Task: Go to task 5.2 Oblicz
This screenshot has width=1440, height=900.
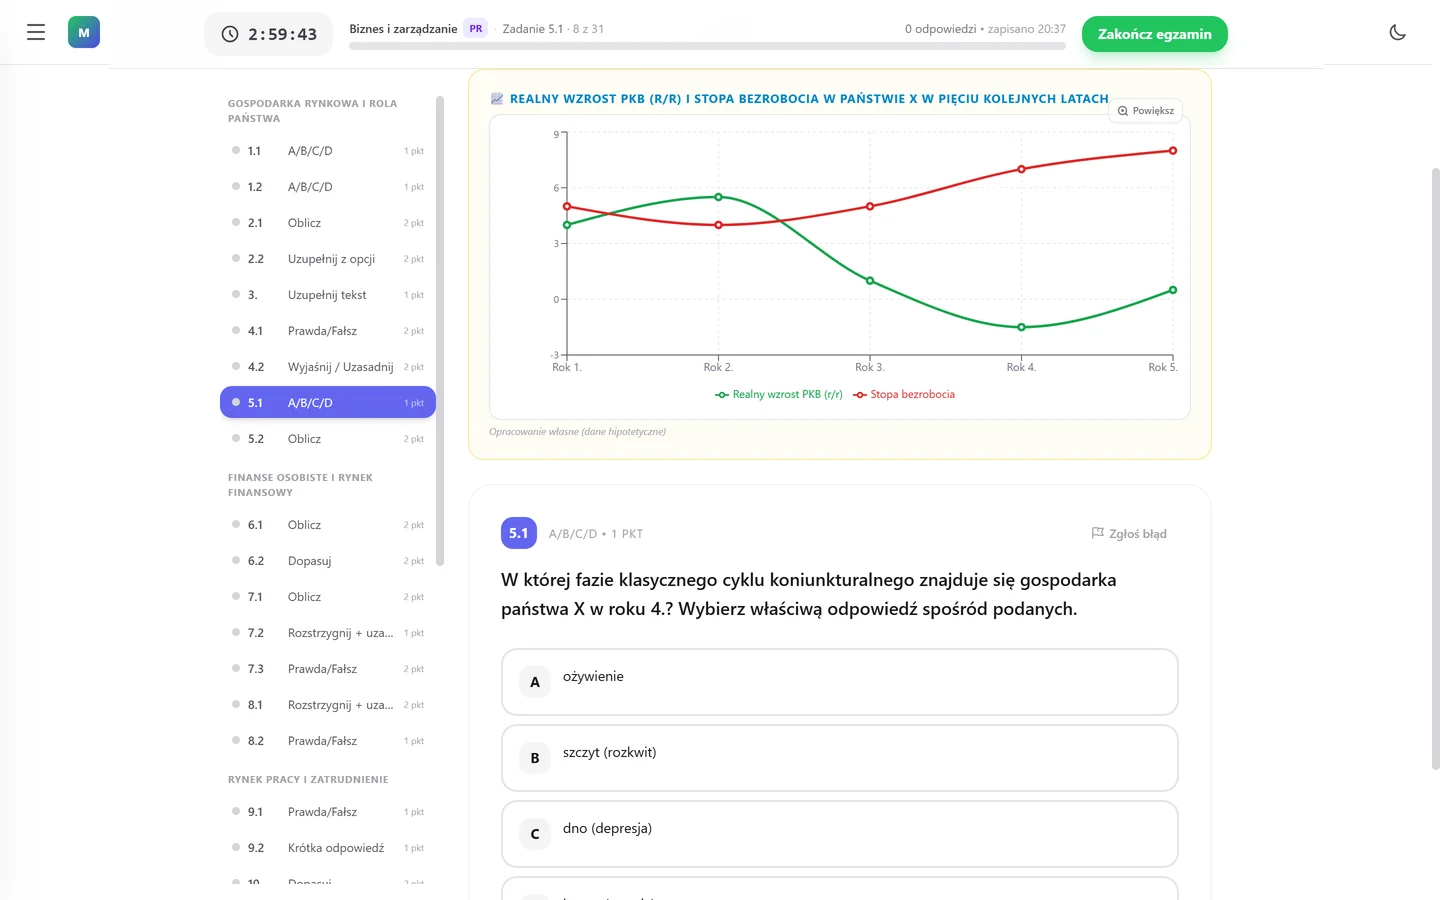Action: 328,439
